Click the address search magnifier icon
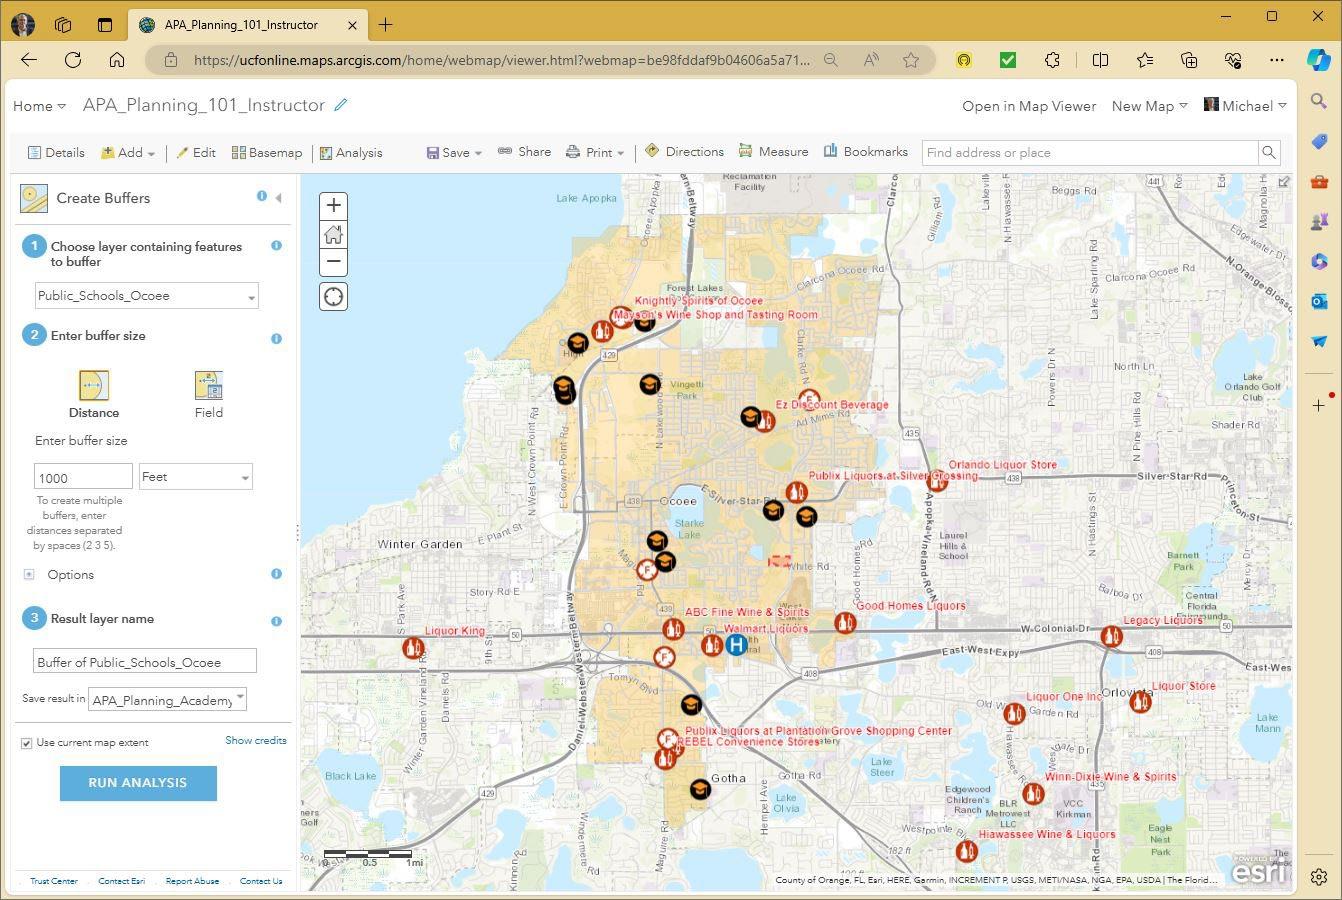Viewport: 1342px width, 900px height. [x=1269, y=153]
